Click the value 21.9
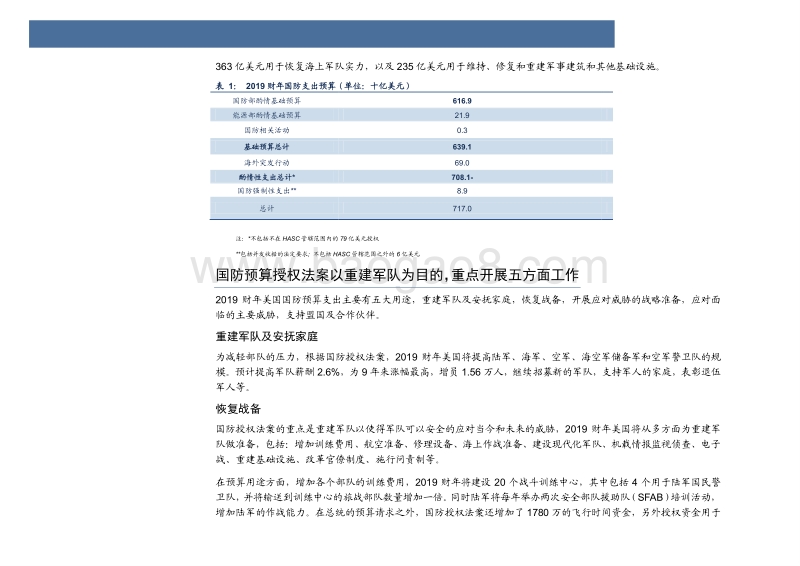 pyautogui.click(x=462, y=115)
